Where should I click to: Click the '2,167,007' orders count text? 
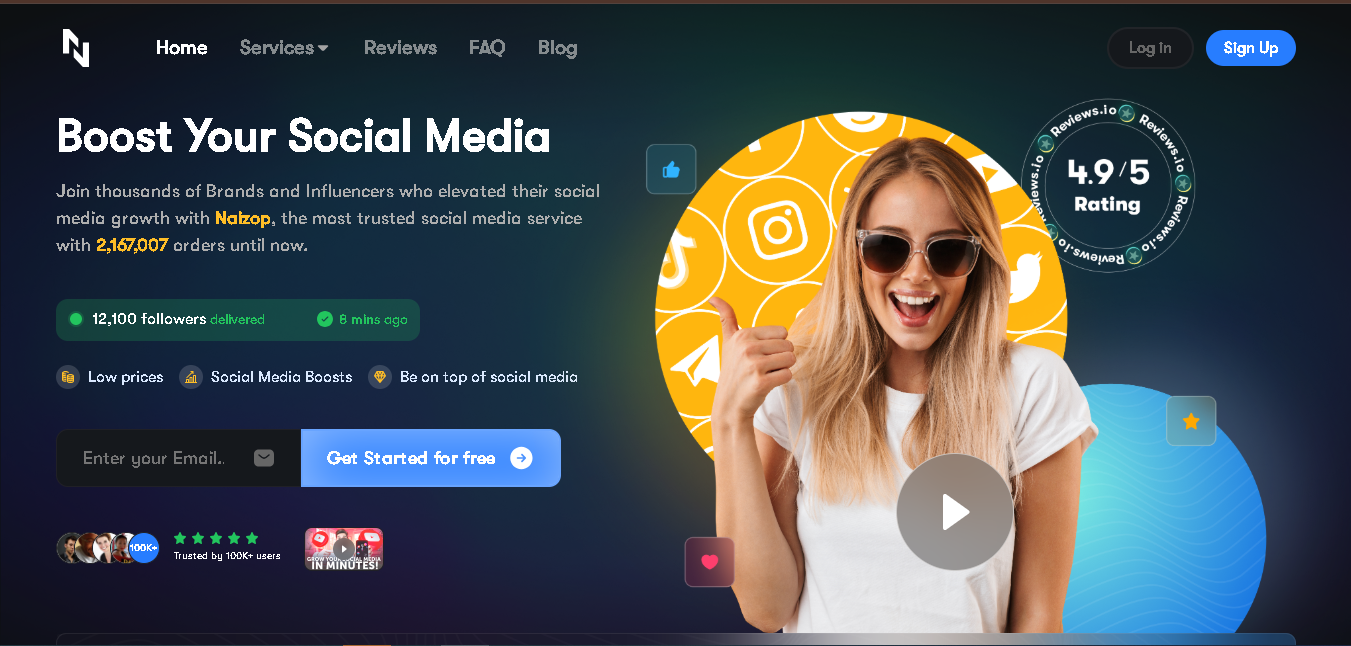(x=132, y=245)
